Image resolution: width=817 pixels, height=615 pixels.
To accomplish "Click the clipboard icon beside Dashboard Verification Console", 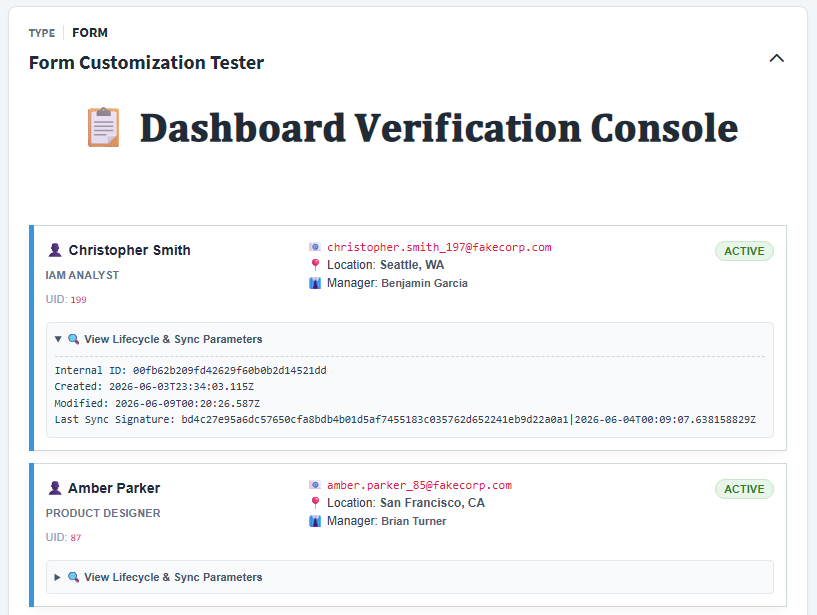I will coord(104,127).
